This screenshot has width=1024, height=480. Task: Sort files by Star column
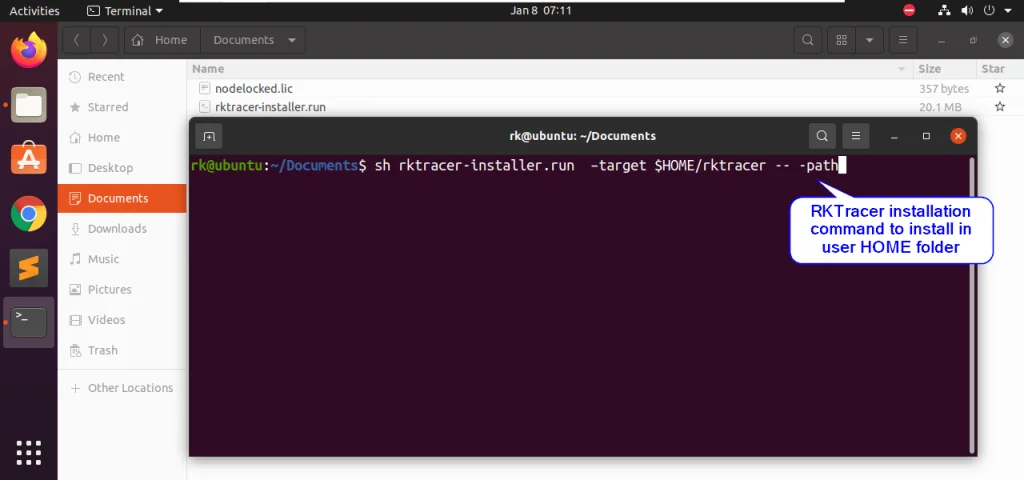999,69
